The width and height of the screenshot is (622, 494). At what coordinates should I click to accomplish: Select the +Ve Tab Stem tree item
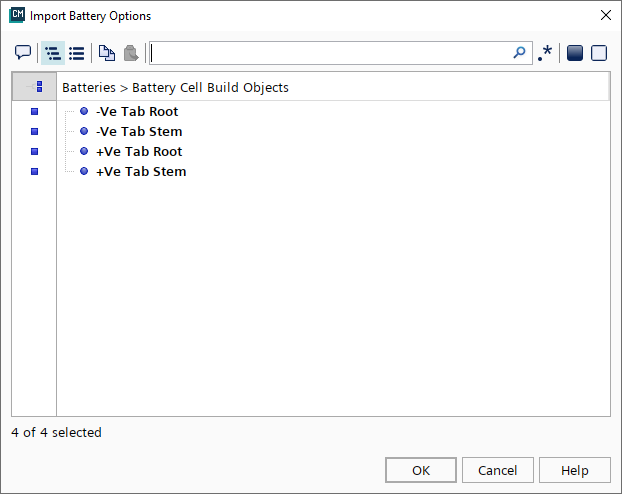click(140, 171)
